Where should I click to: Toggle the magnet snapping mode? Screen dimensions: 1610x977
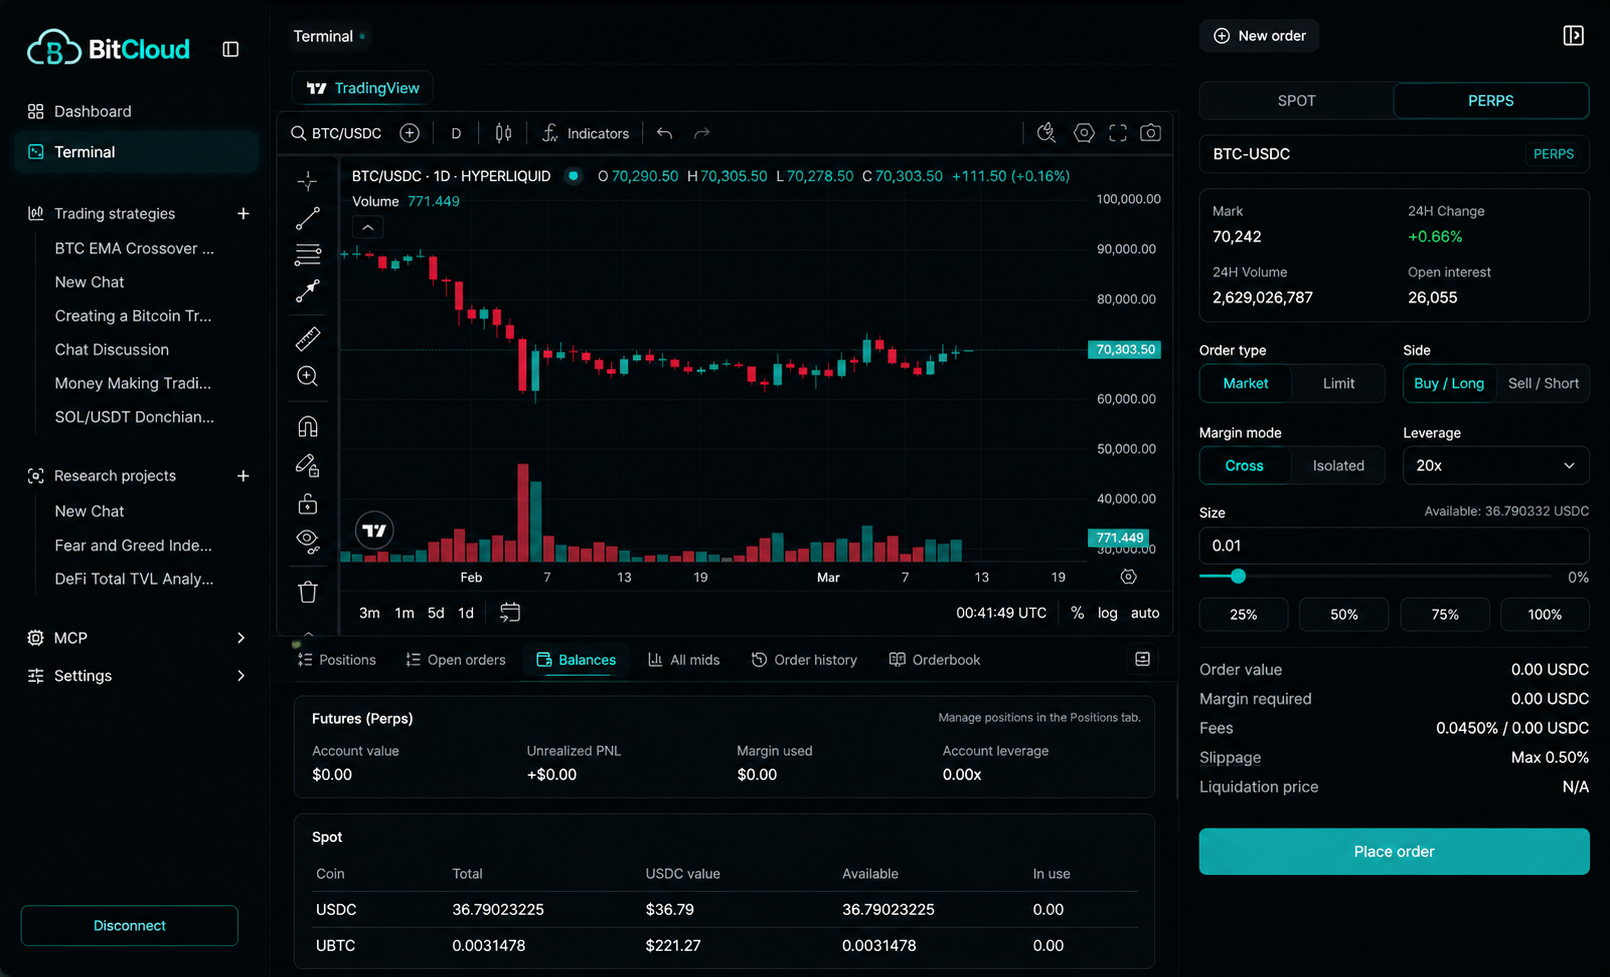click(308, 427)
